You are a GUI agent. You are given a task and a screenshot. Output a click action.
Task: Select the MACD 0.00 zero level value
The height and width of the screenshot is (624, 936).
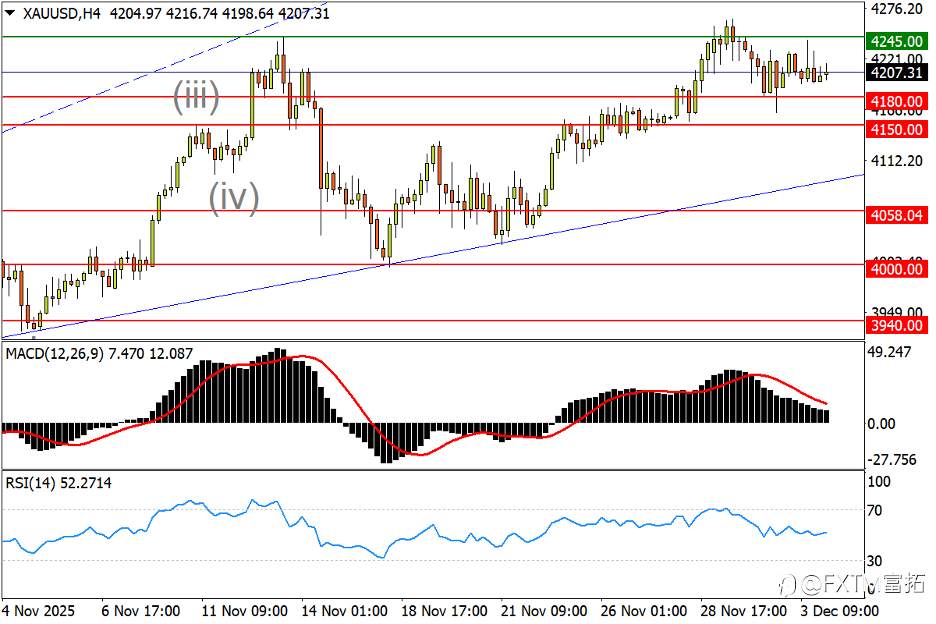[x=881, y=424]
